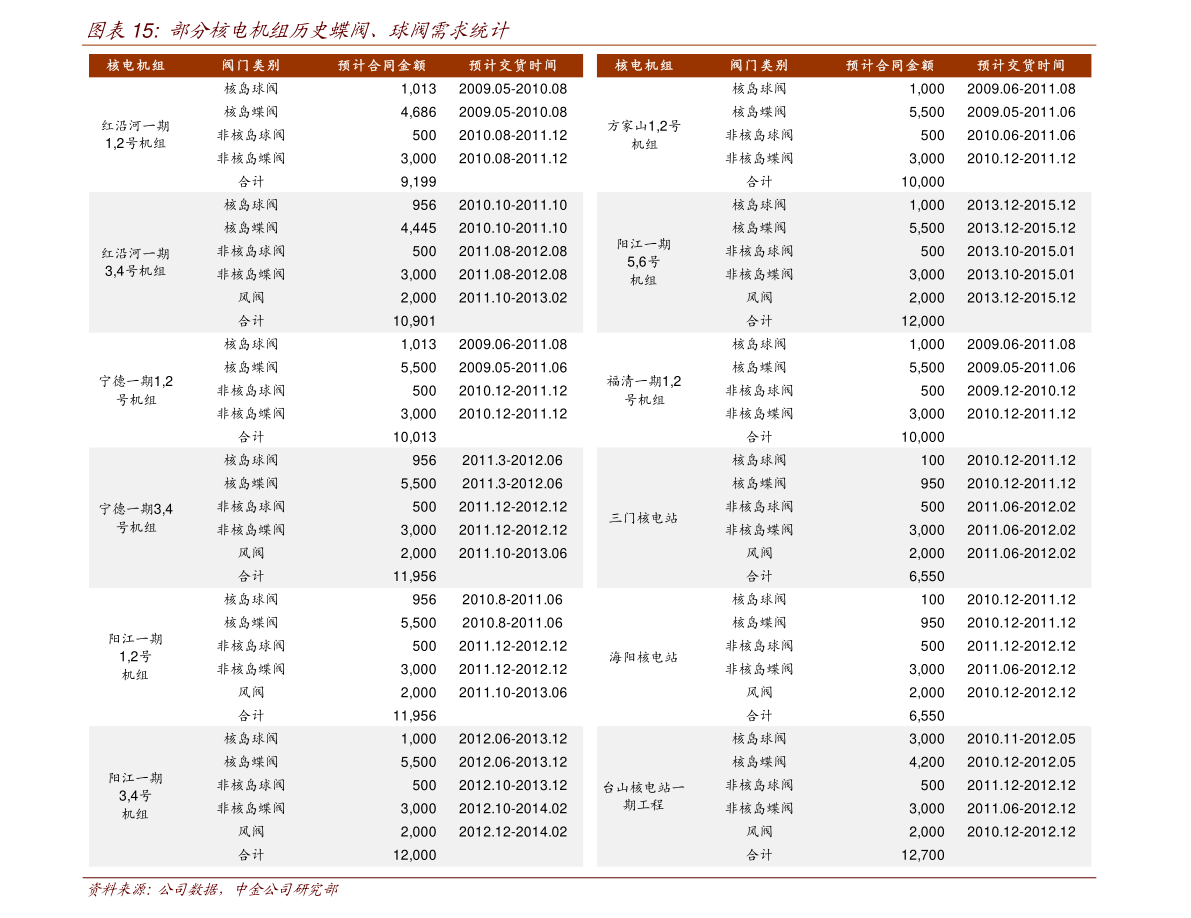This screenshot has width=1191, height=918.
Task: Select the 12,700 total cell
Action: pyautogui.click(x=922, y=855)
